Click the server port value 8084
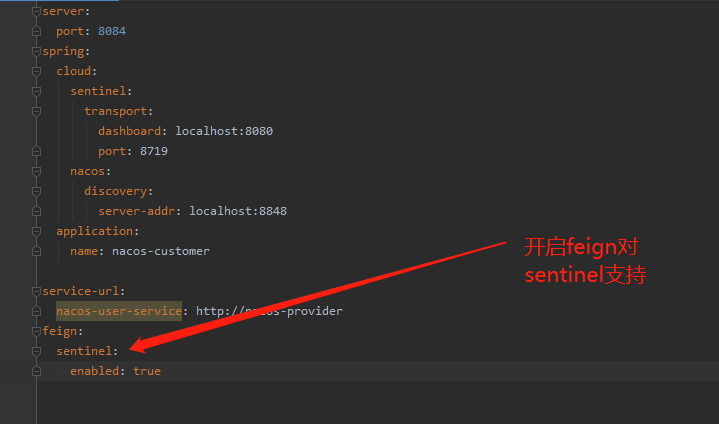719x424 pixels. click(x=111, y=31)
